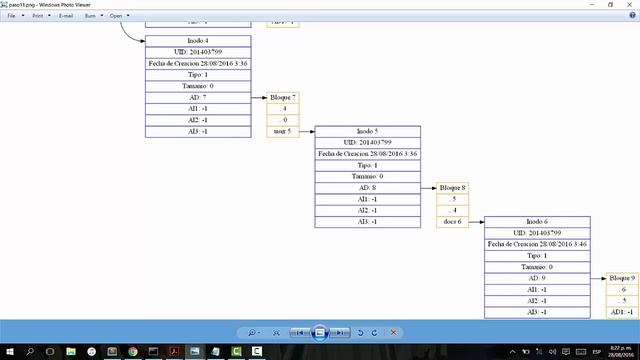The height and width of the screenshot is (360, 640).
Task: Open the white C app on taskbar
Action: click(x=257, y=351)
